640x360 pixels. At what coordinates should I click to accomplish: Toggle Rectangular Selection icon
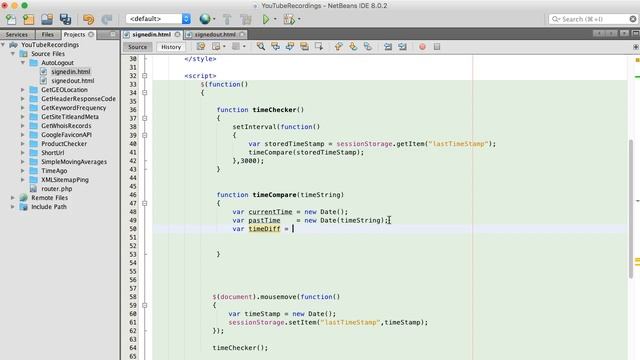(319, 47)
